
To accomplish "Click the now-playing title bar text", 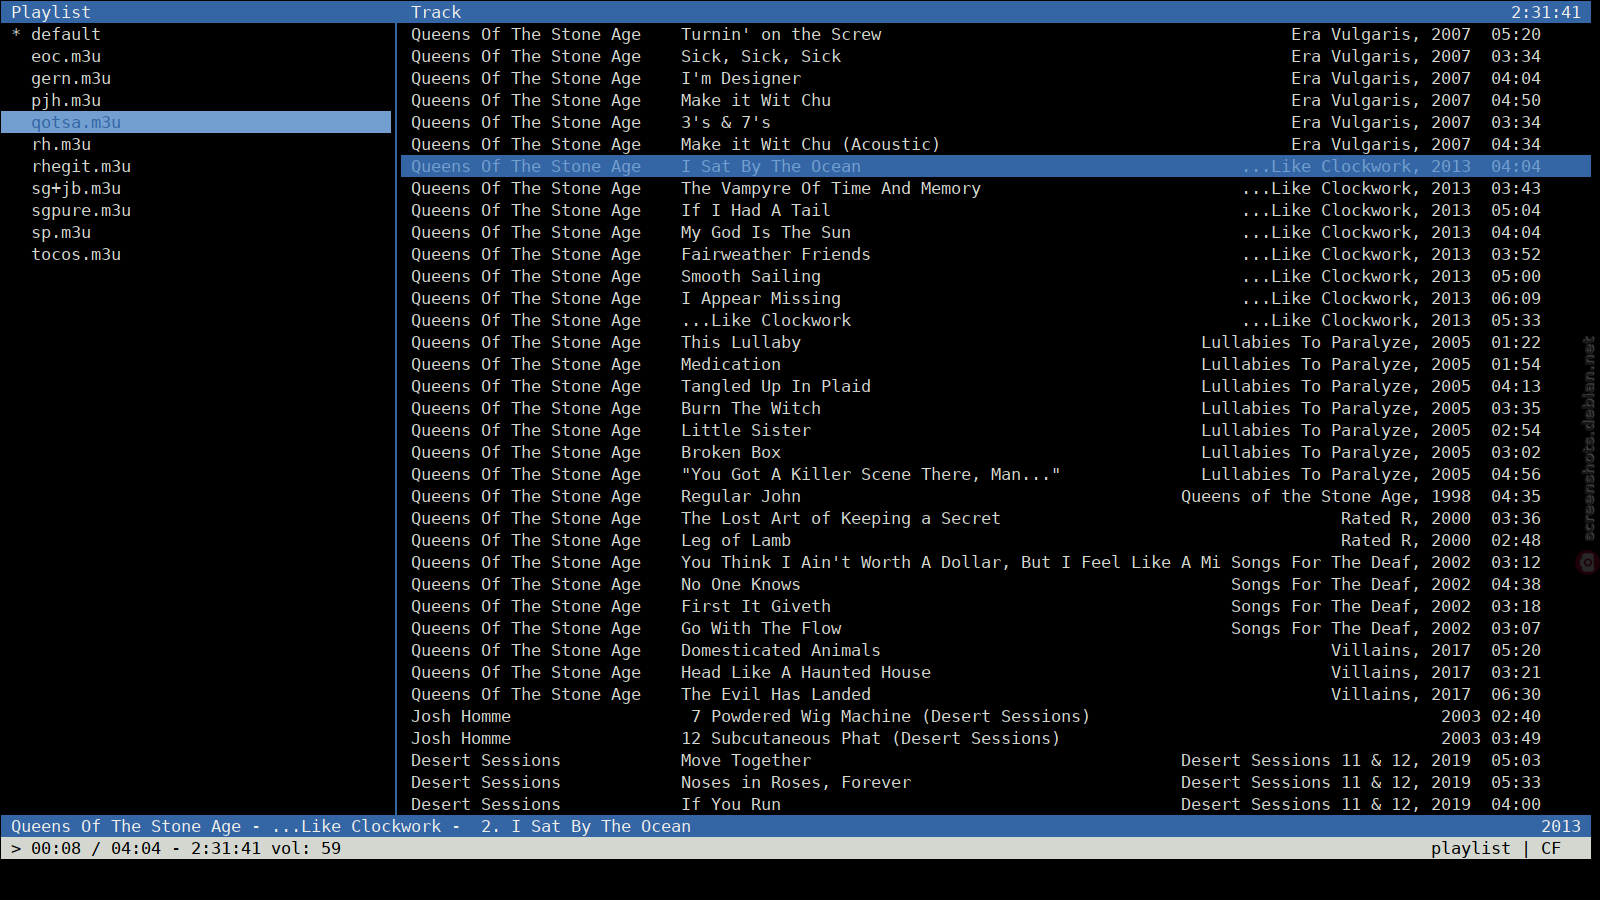I will click(x=351, y=826).
